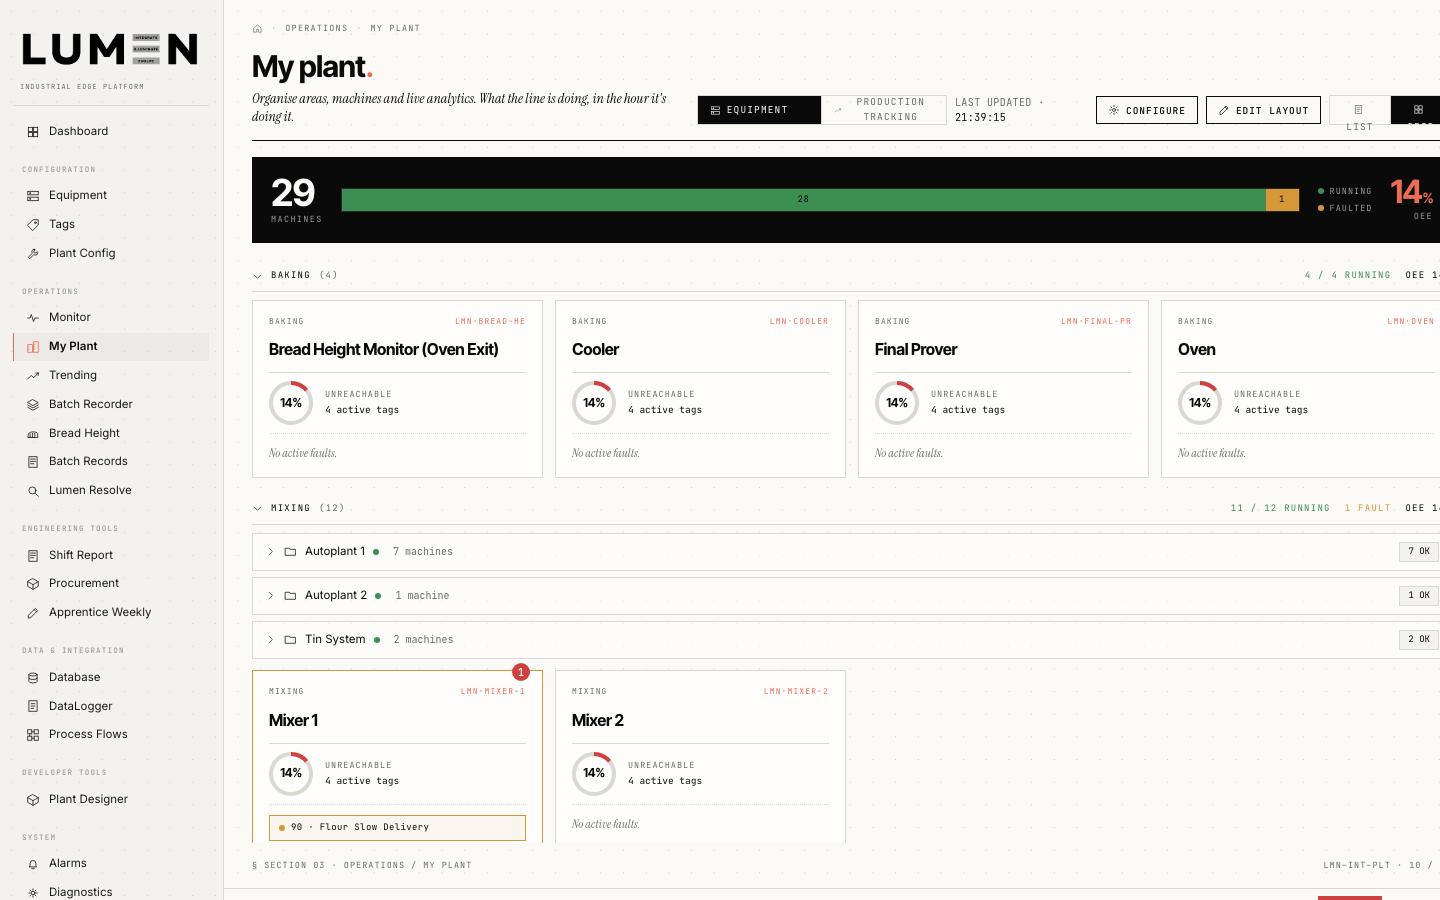Click the Monitor pulse icon
Image resolution: width=1440 pixels, height=900 pixels.
coord(33,318)
